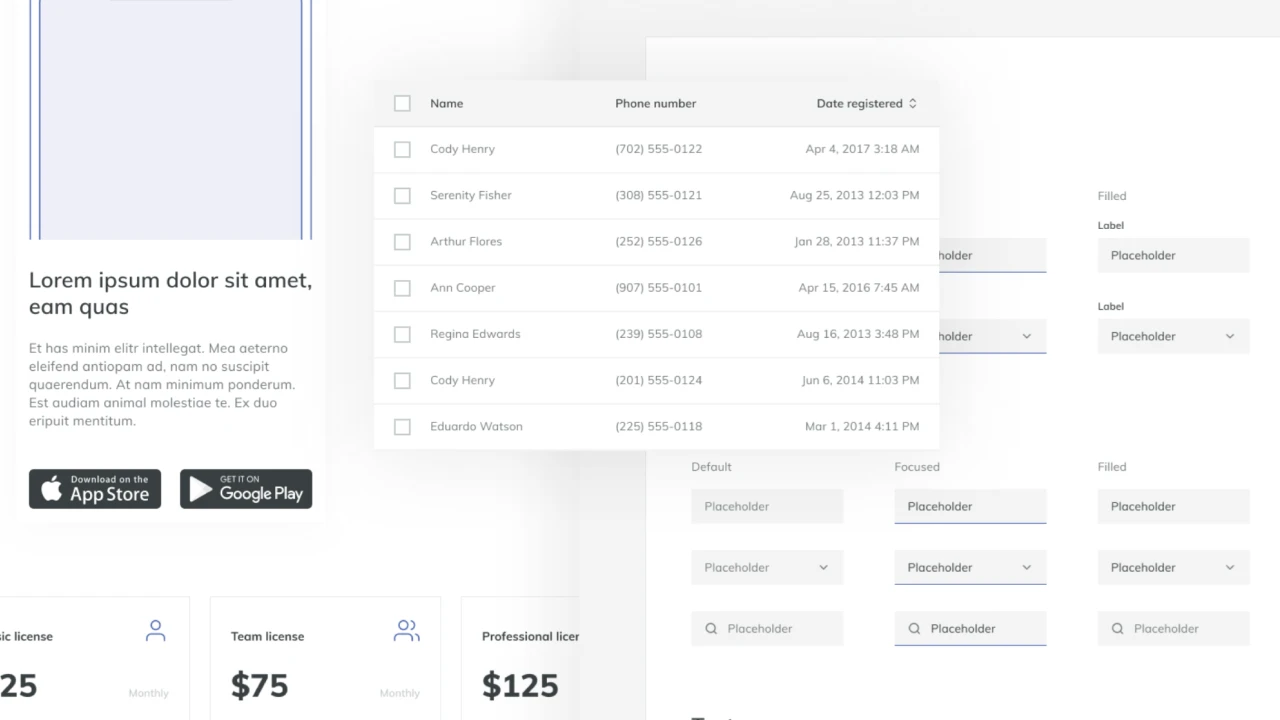Expand the labeled Filled dropdown chevron
The height and width of the screenshot is (720, 1280).
[x=1230, y=336]
